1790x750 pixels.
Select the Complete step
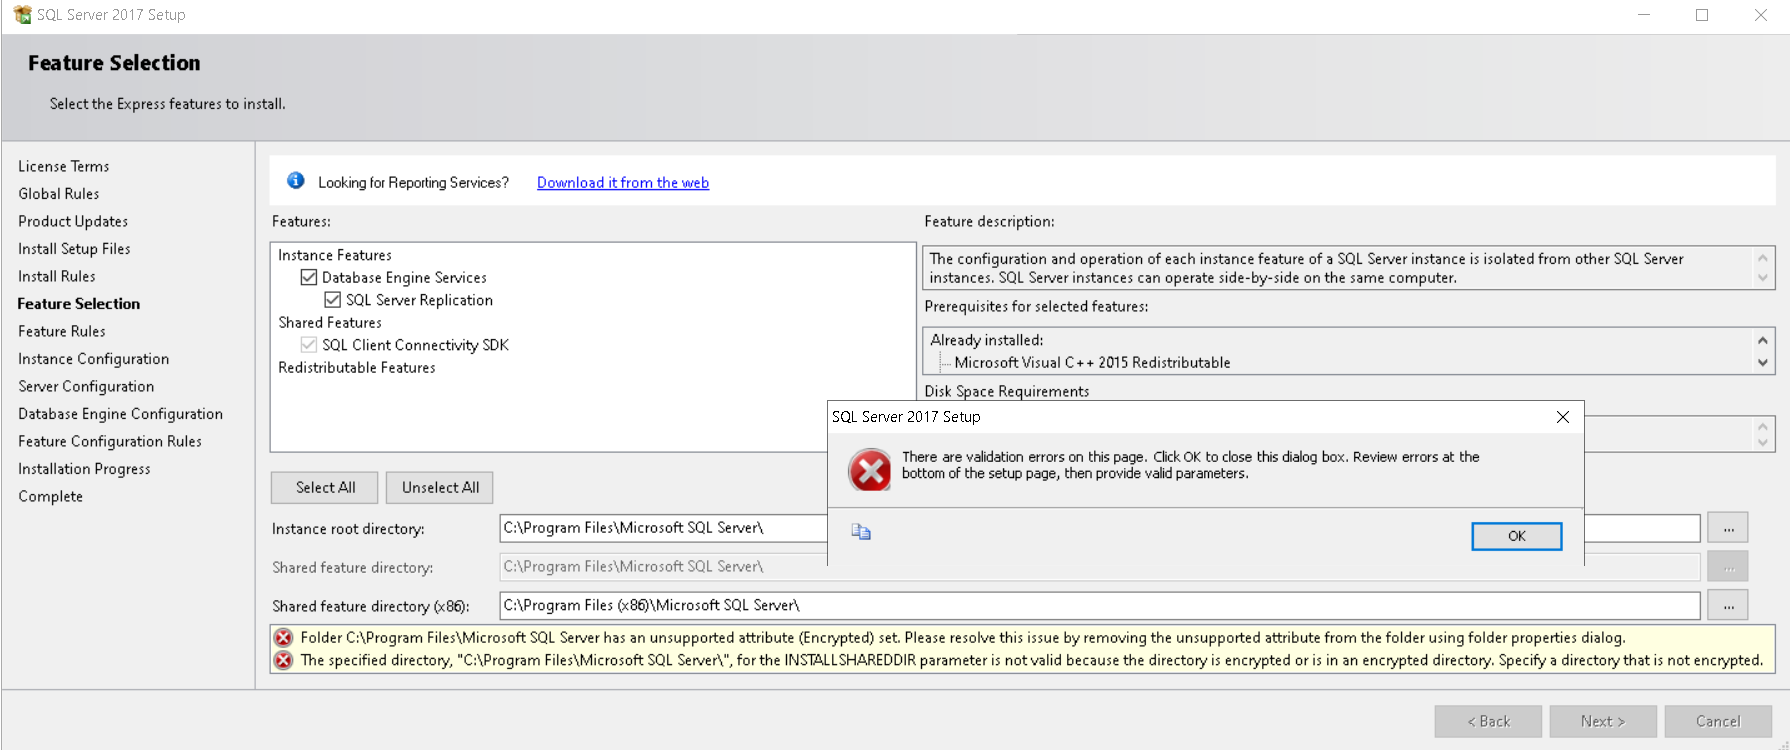tap(50, 496)
